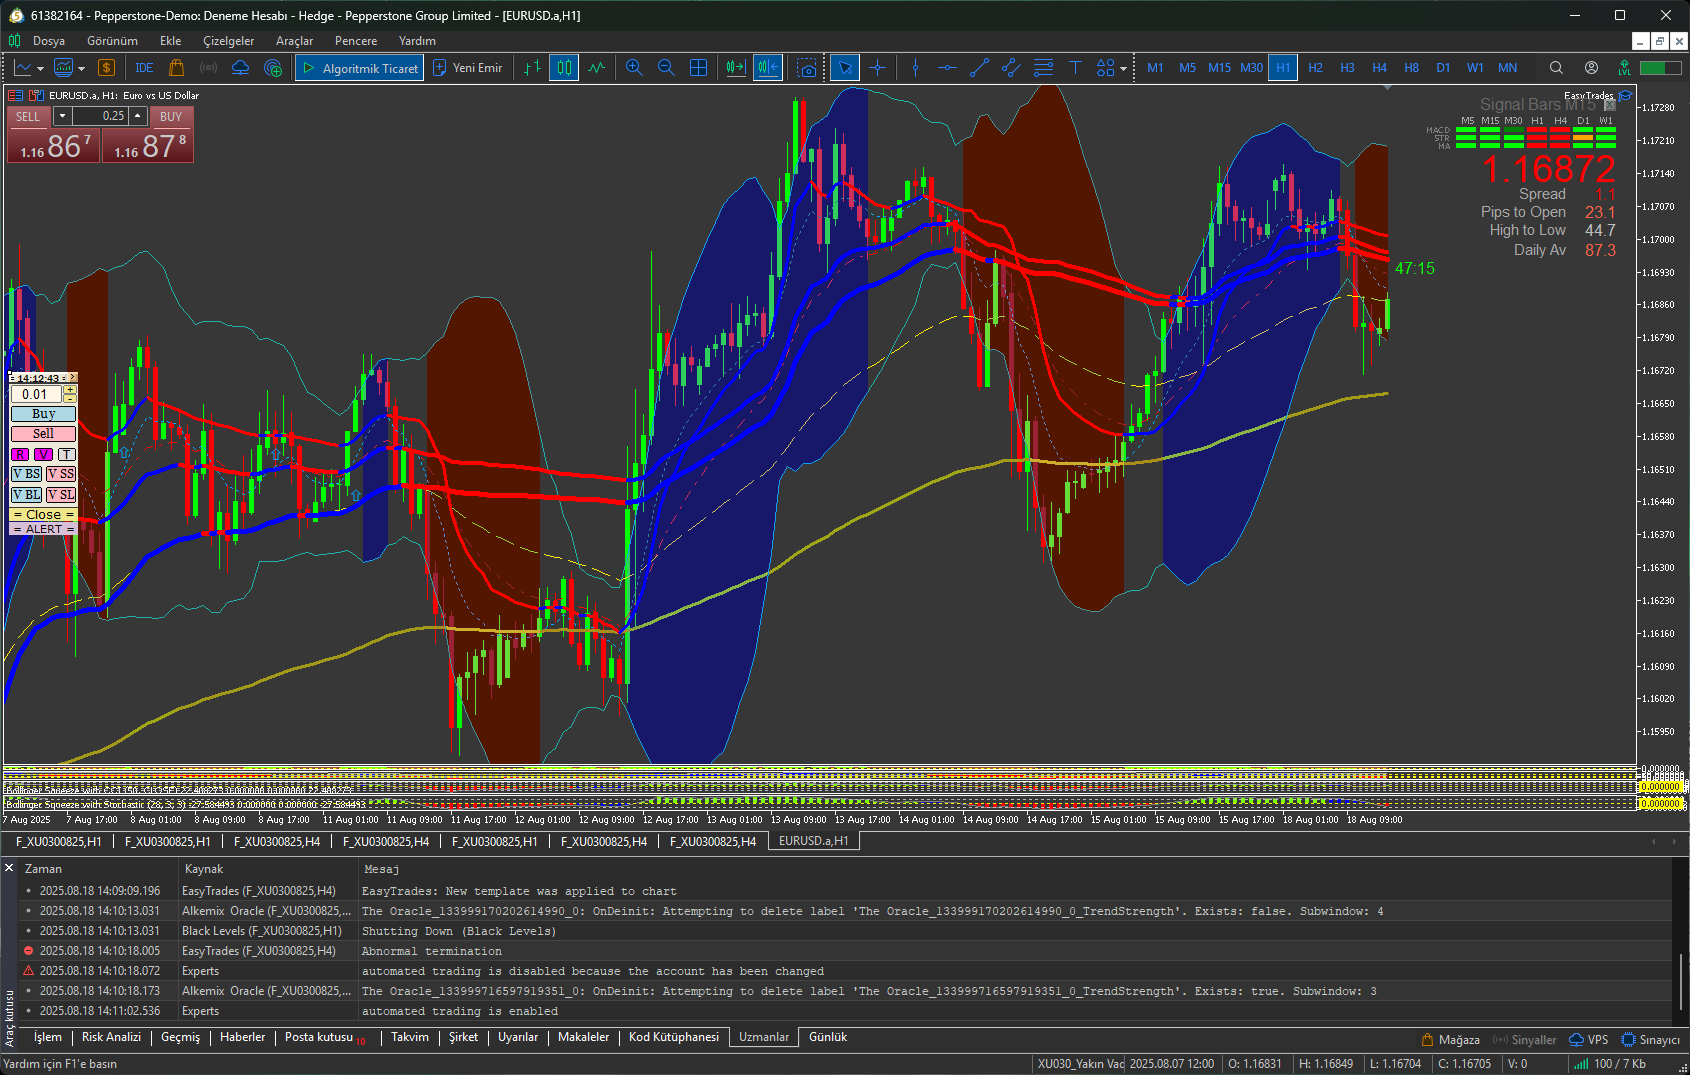The image size is (1690, 1075).
Task: Switch chart to bar chart type
Action: 532,68
